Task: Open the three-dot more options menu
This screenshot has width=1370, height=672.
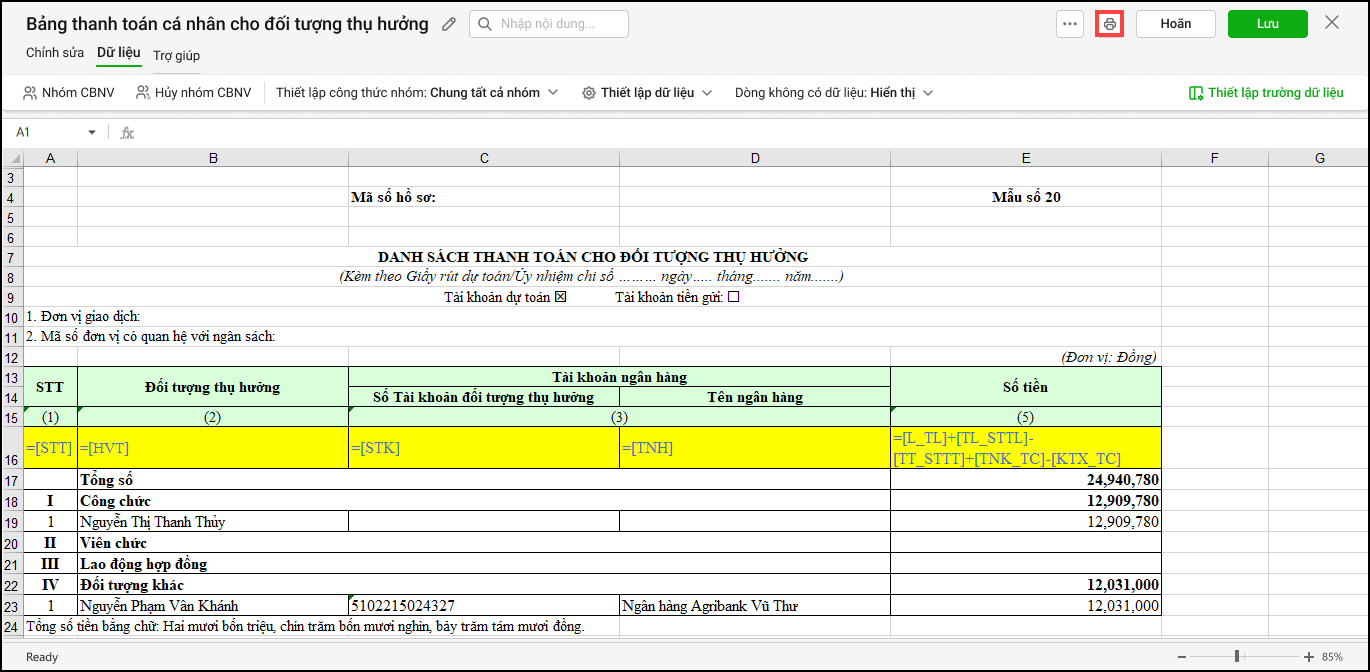Action: click(x=1070, y=24)
